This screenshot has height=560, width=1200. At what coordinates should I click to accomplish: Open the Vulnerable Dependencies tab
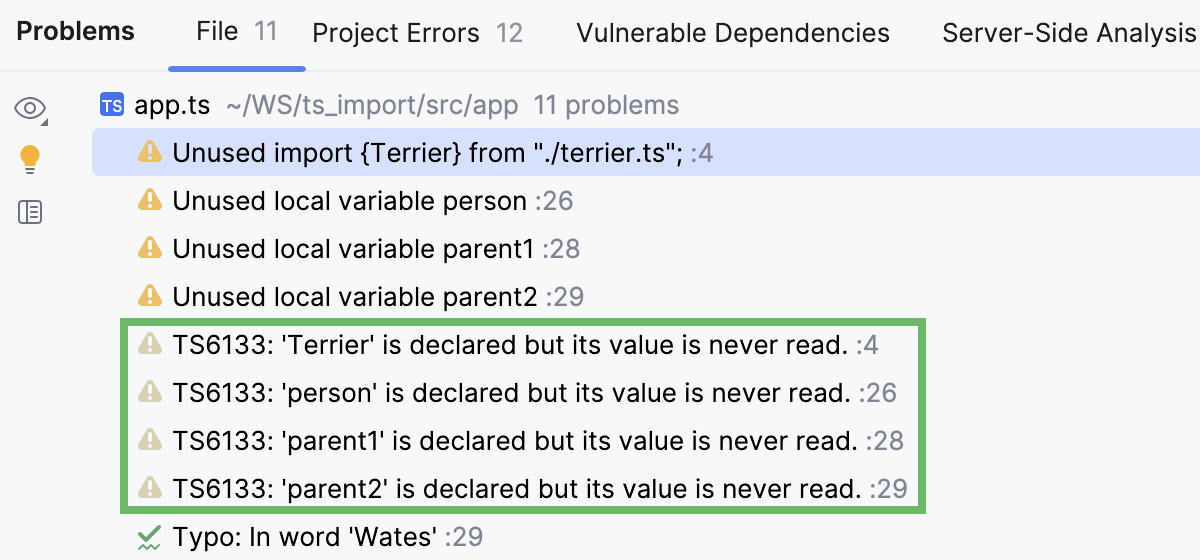(x=733, y=33)
